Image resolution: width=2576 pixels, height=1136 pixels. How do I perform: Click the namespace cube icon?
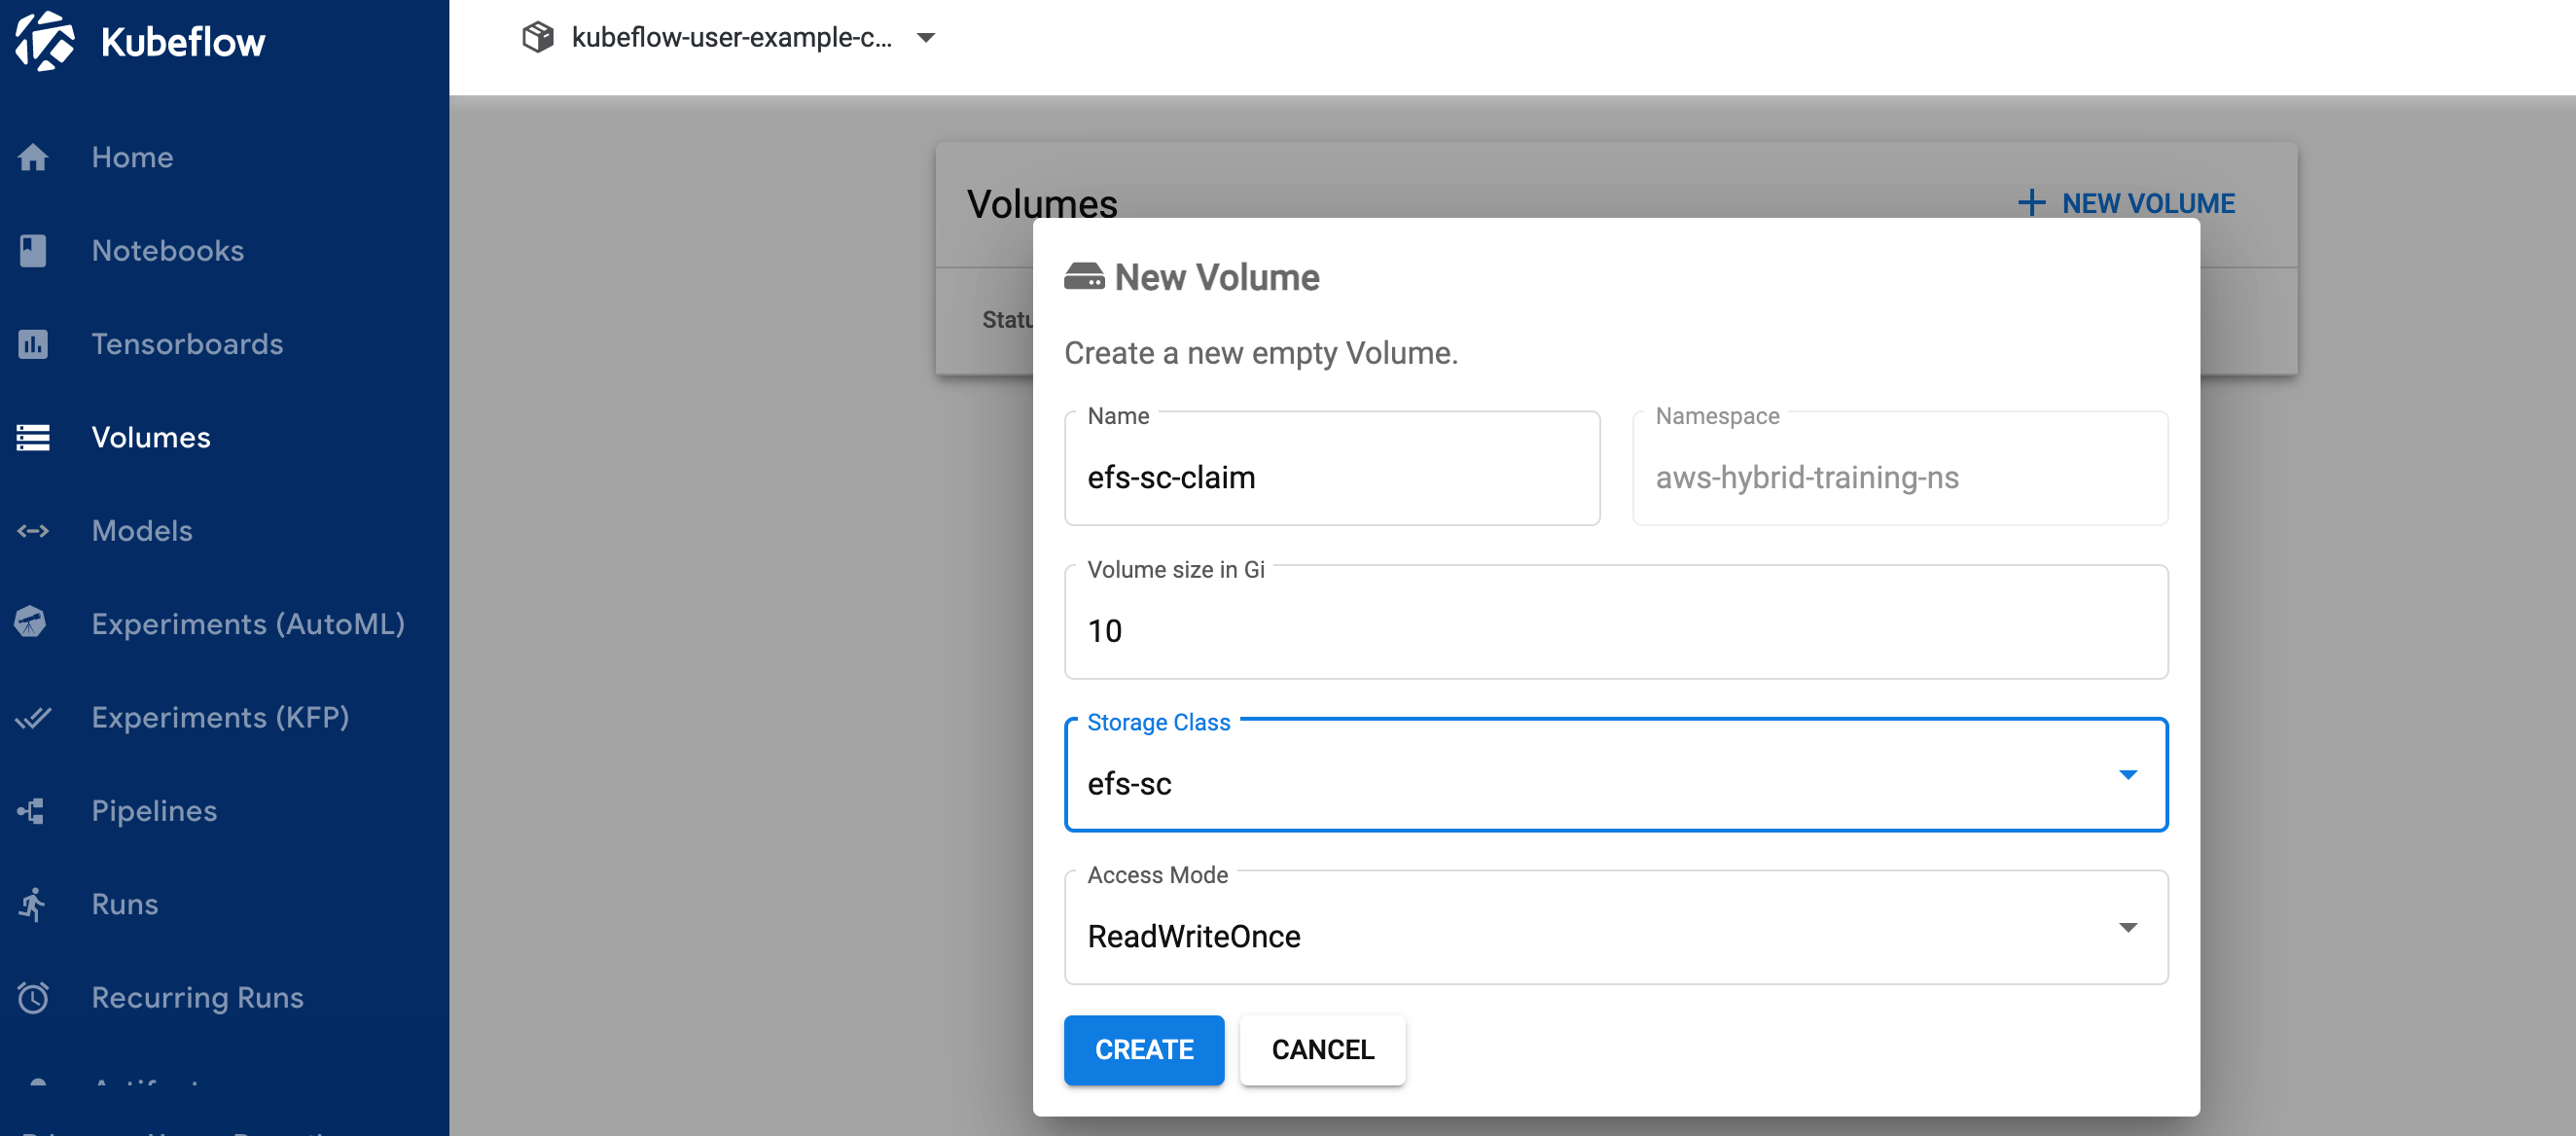coord(538,38)
